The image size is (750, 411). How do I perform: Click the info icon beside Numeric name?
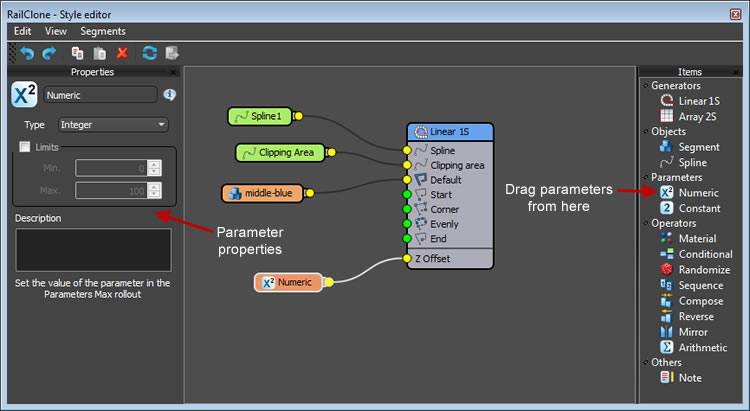[169, 95]
